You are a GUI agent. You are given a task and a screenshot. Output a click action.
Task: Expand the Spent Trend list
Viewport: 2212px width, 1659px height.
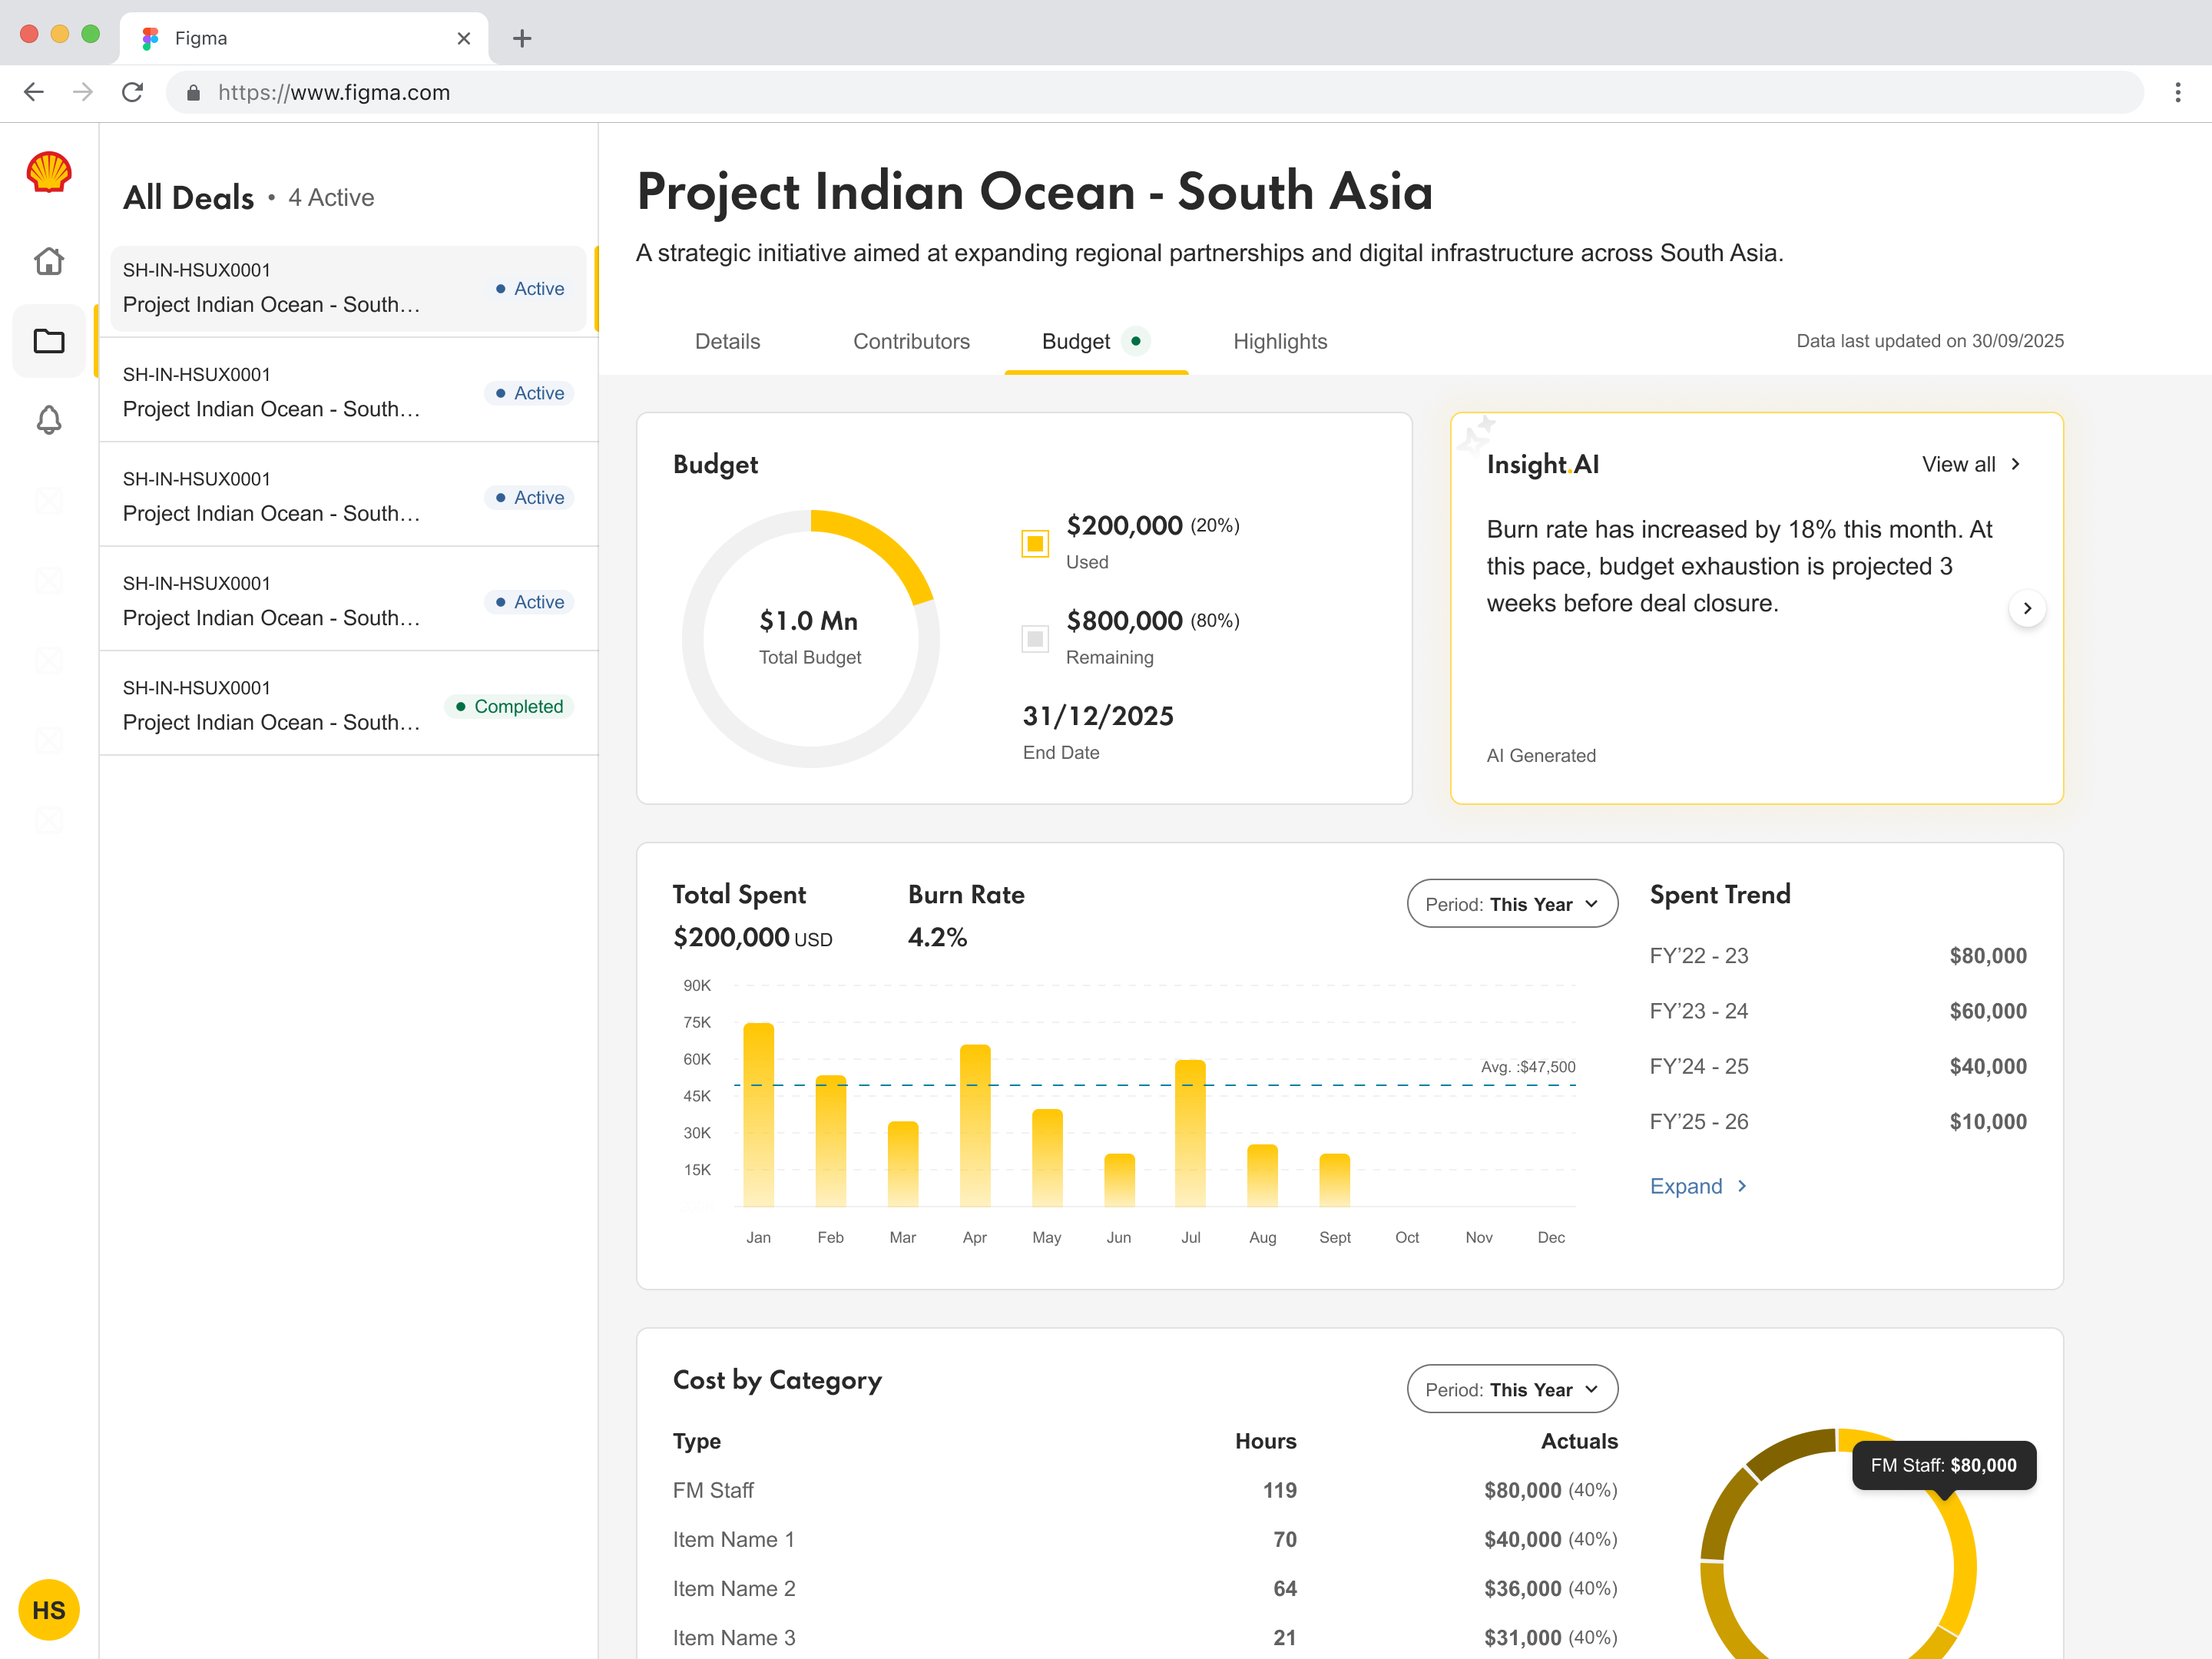(1698, 1186)
